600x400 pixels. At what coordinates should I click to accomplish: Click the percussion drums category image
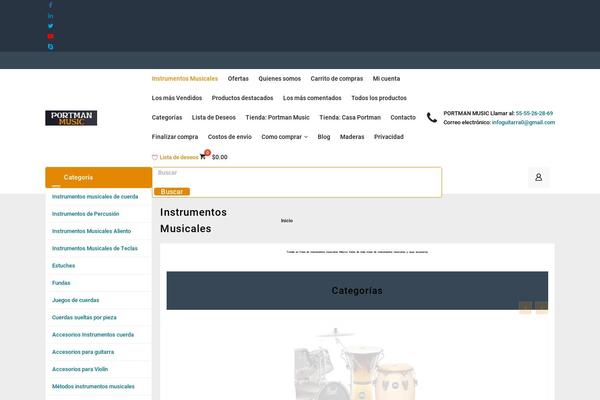pos(357,363)
